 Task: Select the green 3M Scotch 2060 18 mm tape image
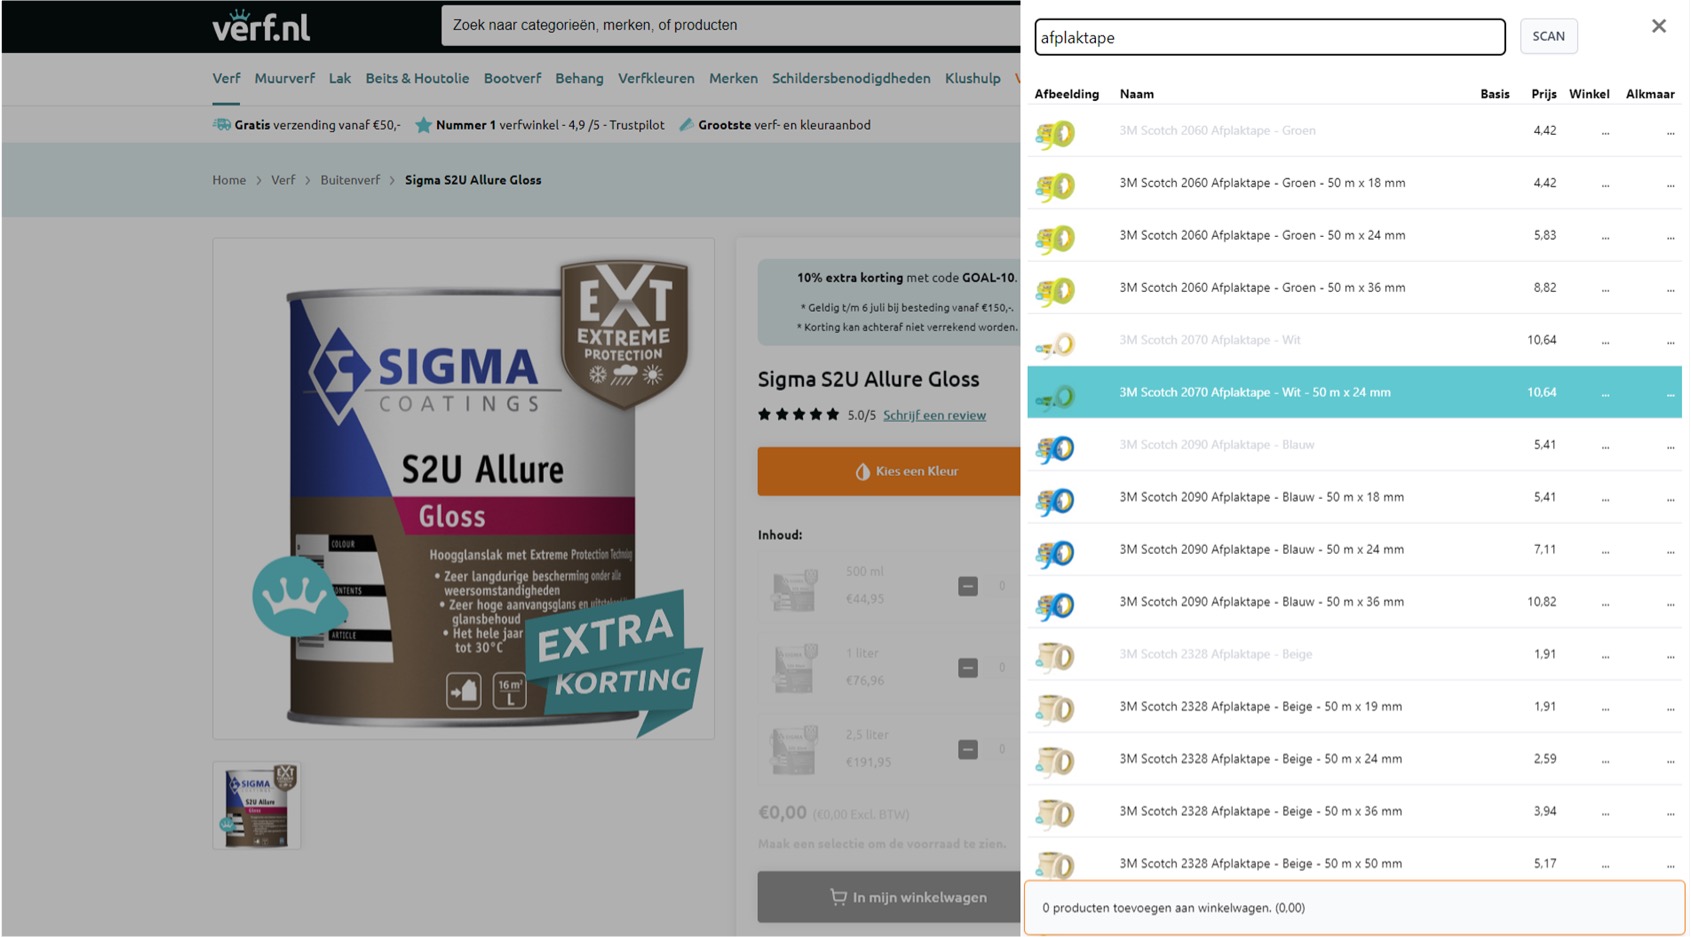(x=1055, y=185)
